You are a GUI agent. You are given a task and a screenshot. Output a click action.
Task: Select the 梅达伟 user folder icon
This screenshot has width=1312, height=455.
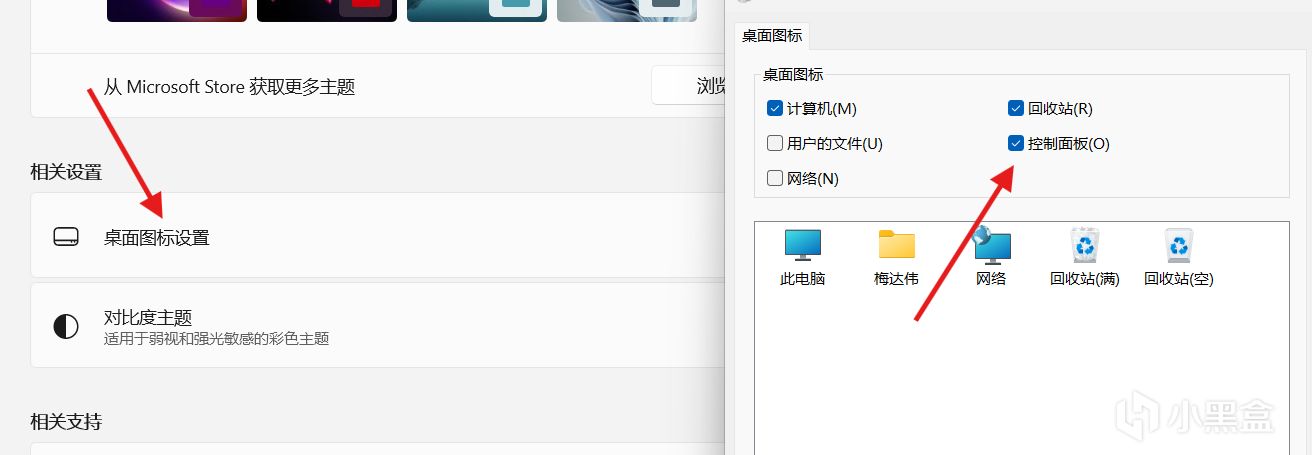[896, 257]
